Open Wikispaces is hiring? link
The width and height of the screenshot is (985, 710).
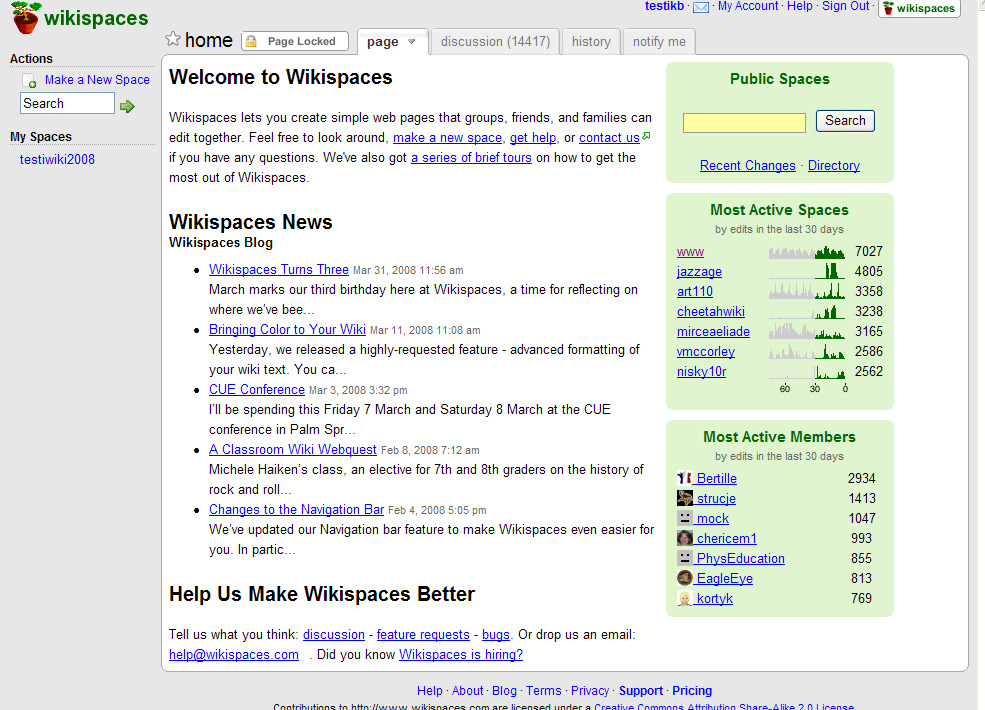(461, 655)
